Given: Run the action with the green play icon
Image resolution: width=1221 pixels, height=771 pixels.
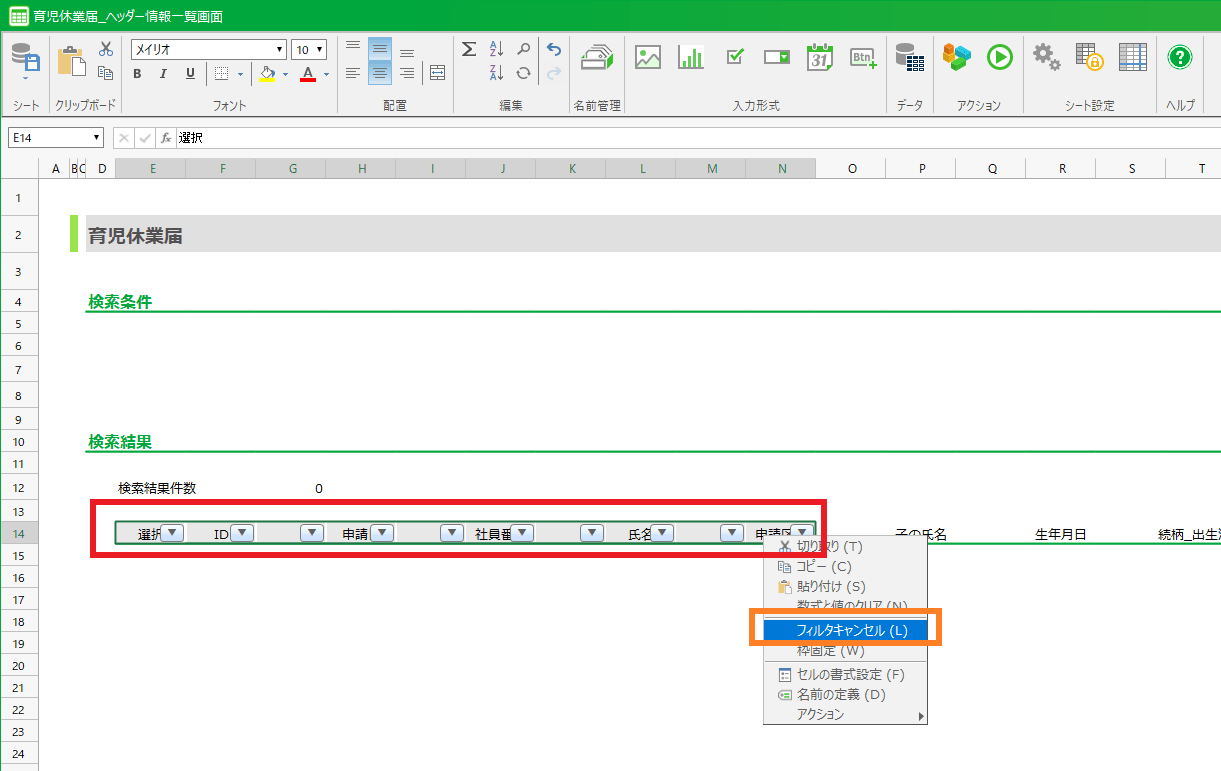Looking at the screenshot, I should click(1000, 57).
